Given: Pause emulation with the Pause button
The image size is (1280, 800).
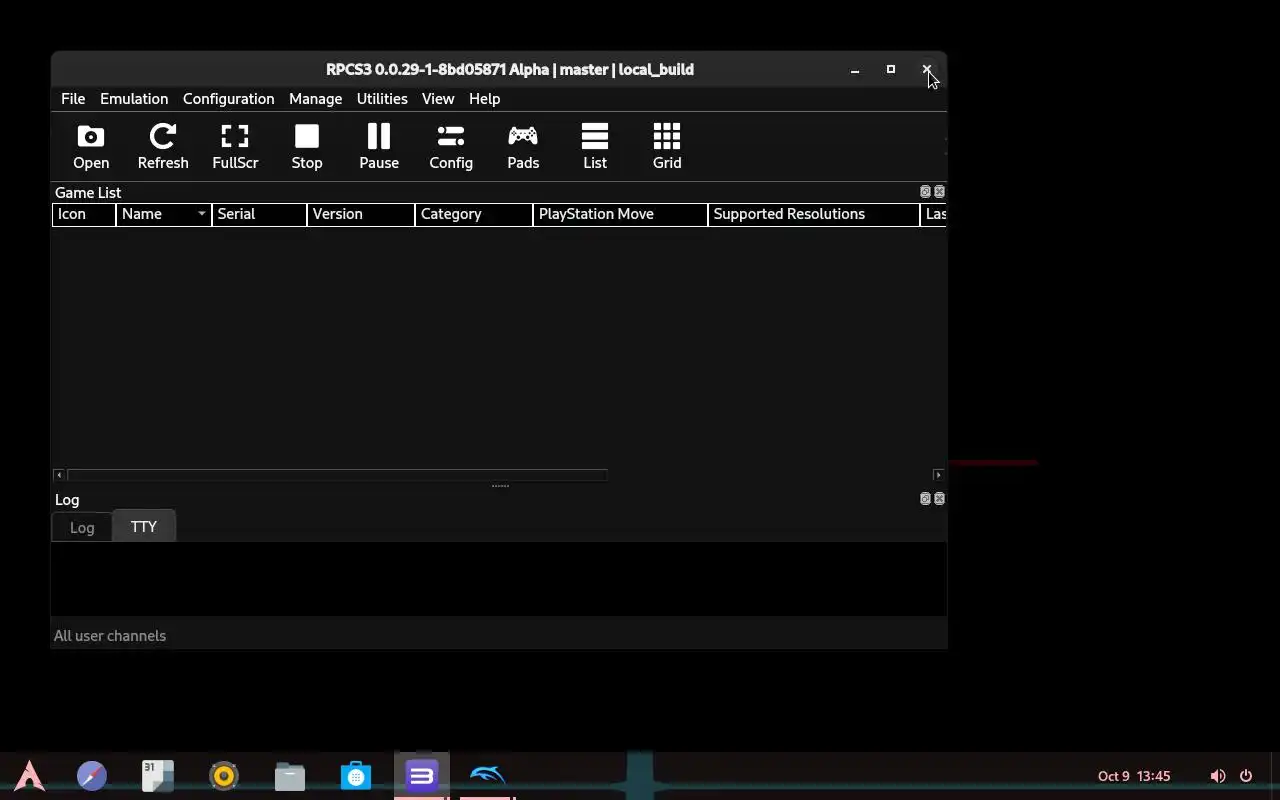Looking at the screenshot, I should click(x=379, y=146).
